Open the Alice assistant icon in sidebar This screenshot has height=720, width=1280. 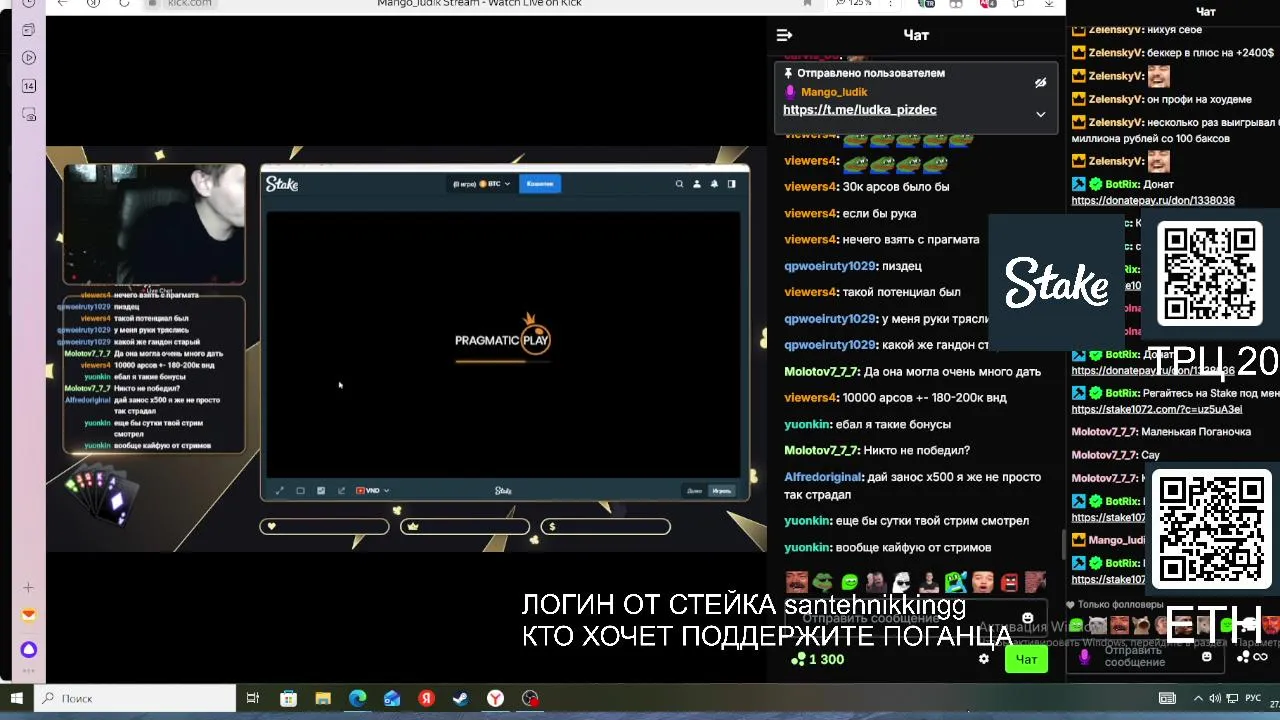pyautogui.click(x=28, y=650)
